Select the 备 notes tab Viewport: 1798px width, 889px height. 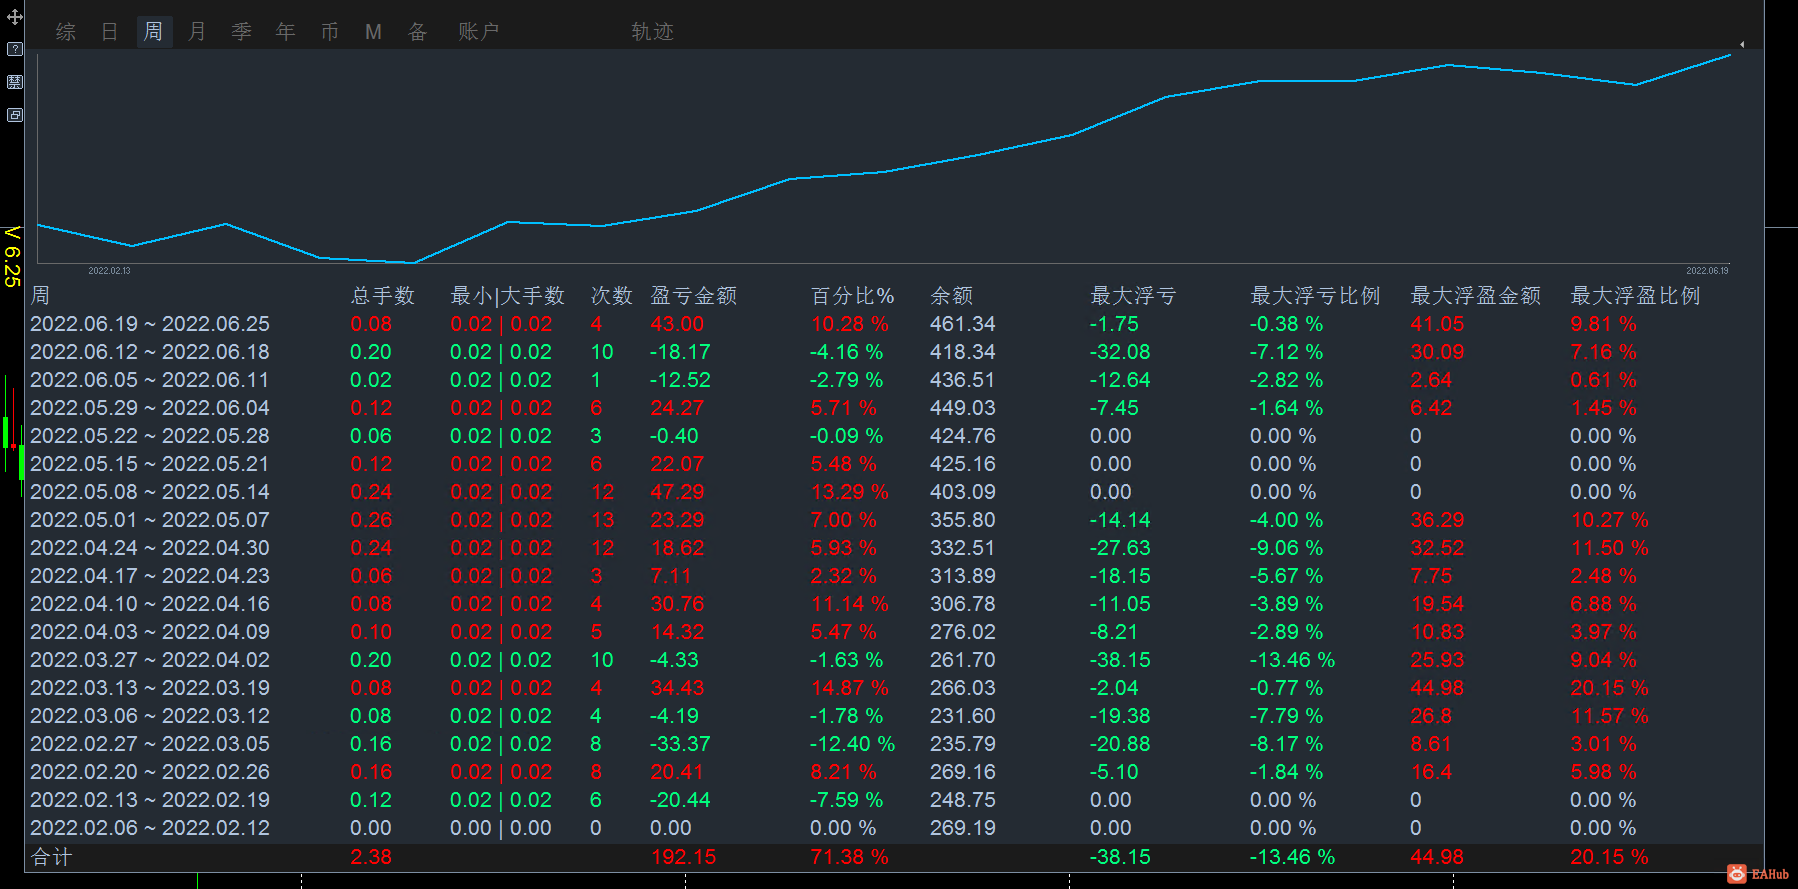417,32
